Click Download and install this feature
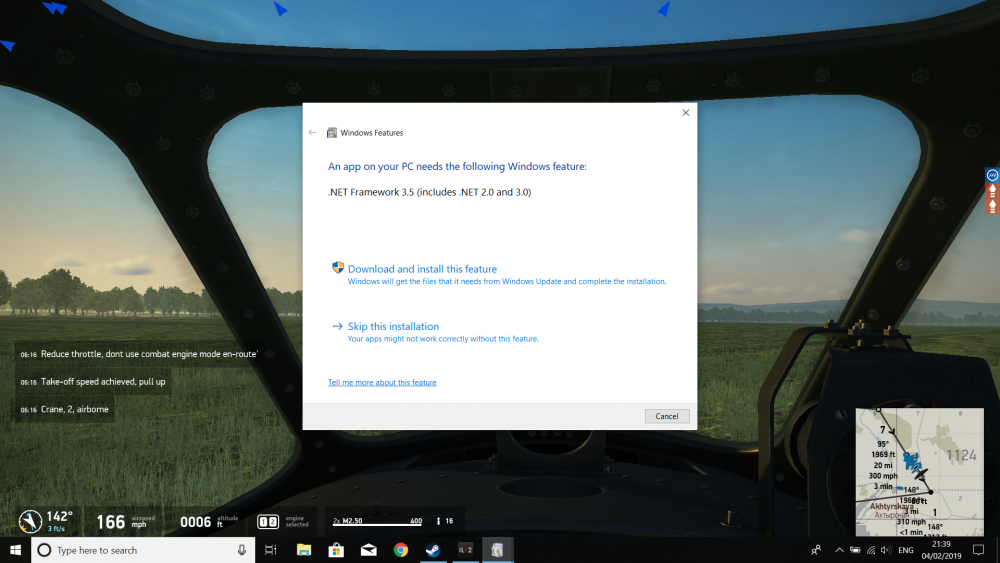1000x563 pixels. click(422, 269)
